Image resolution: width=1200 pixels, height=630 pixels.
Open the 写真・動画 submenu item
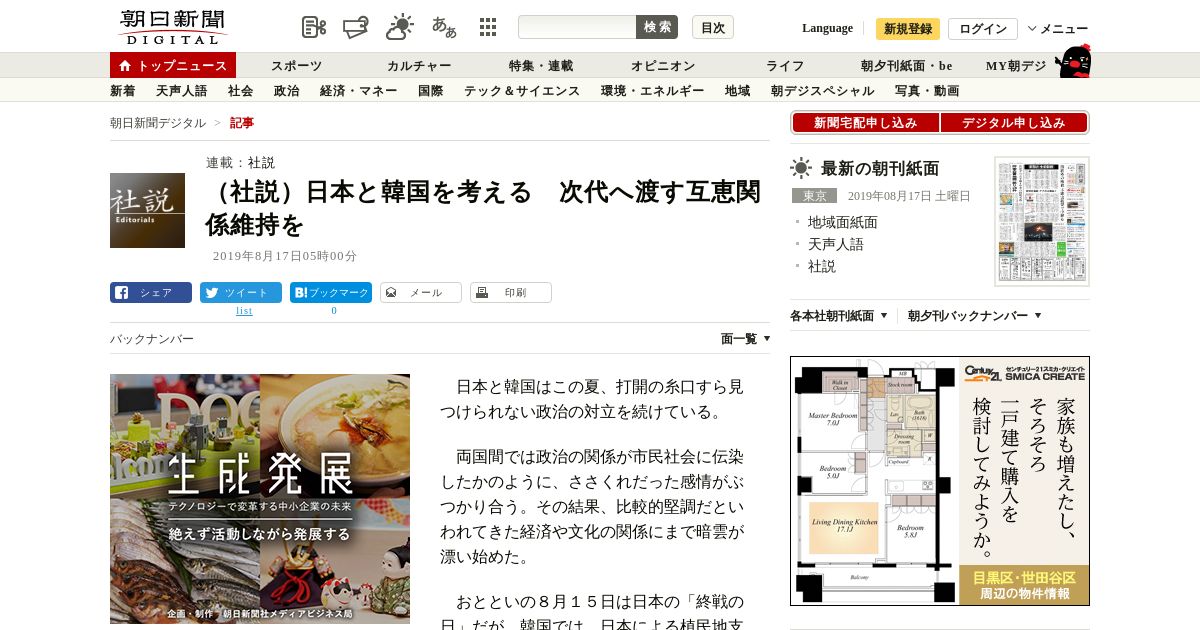(x=927, y=91)
